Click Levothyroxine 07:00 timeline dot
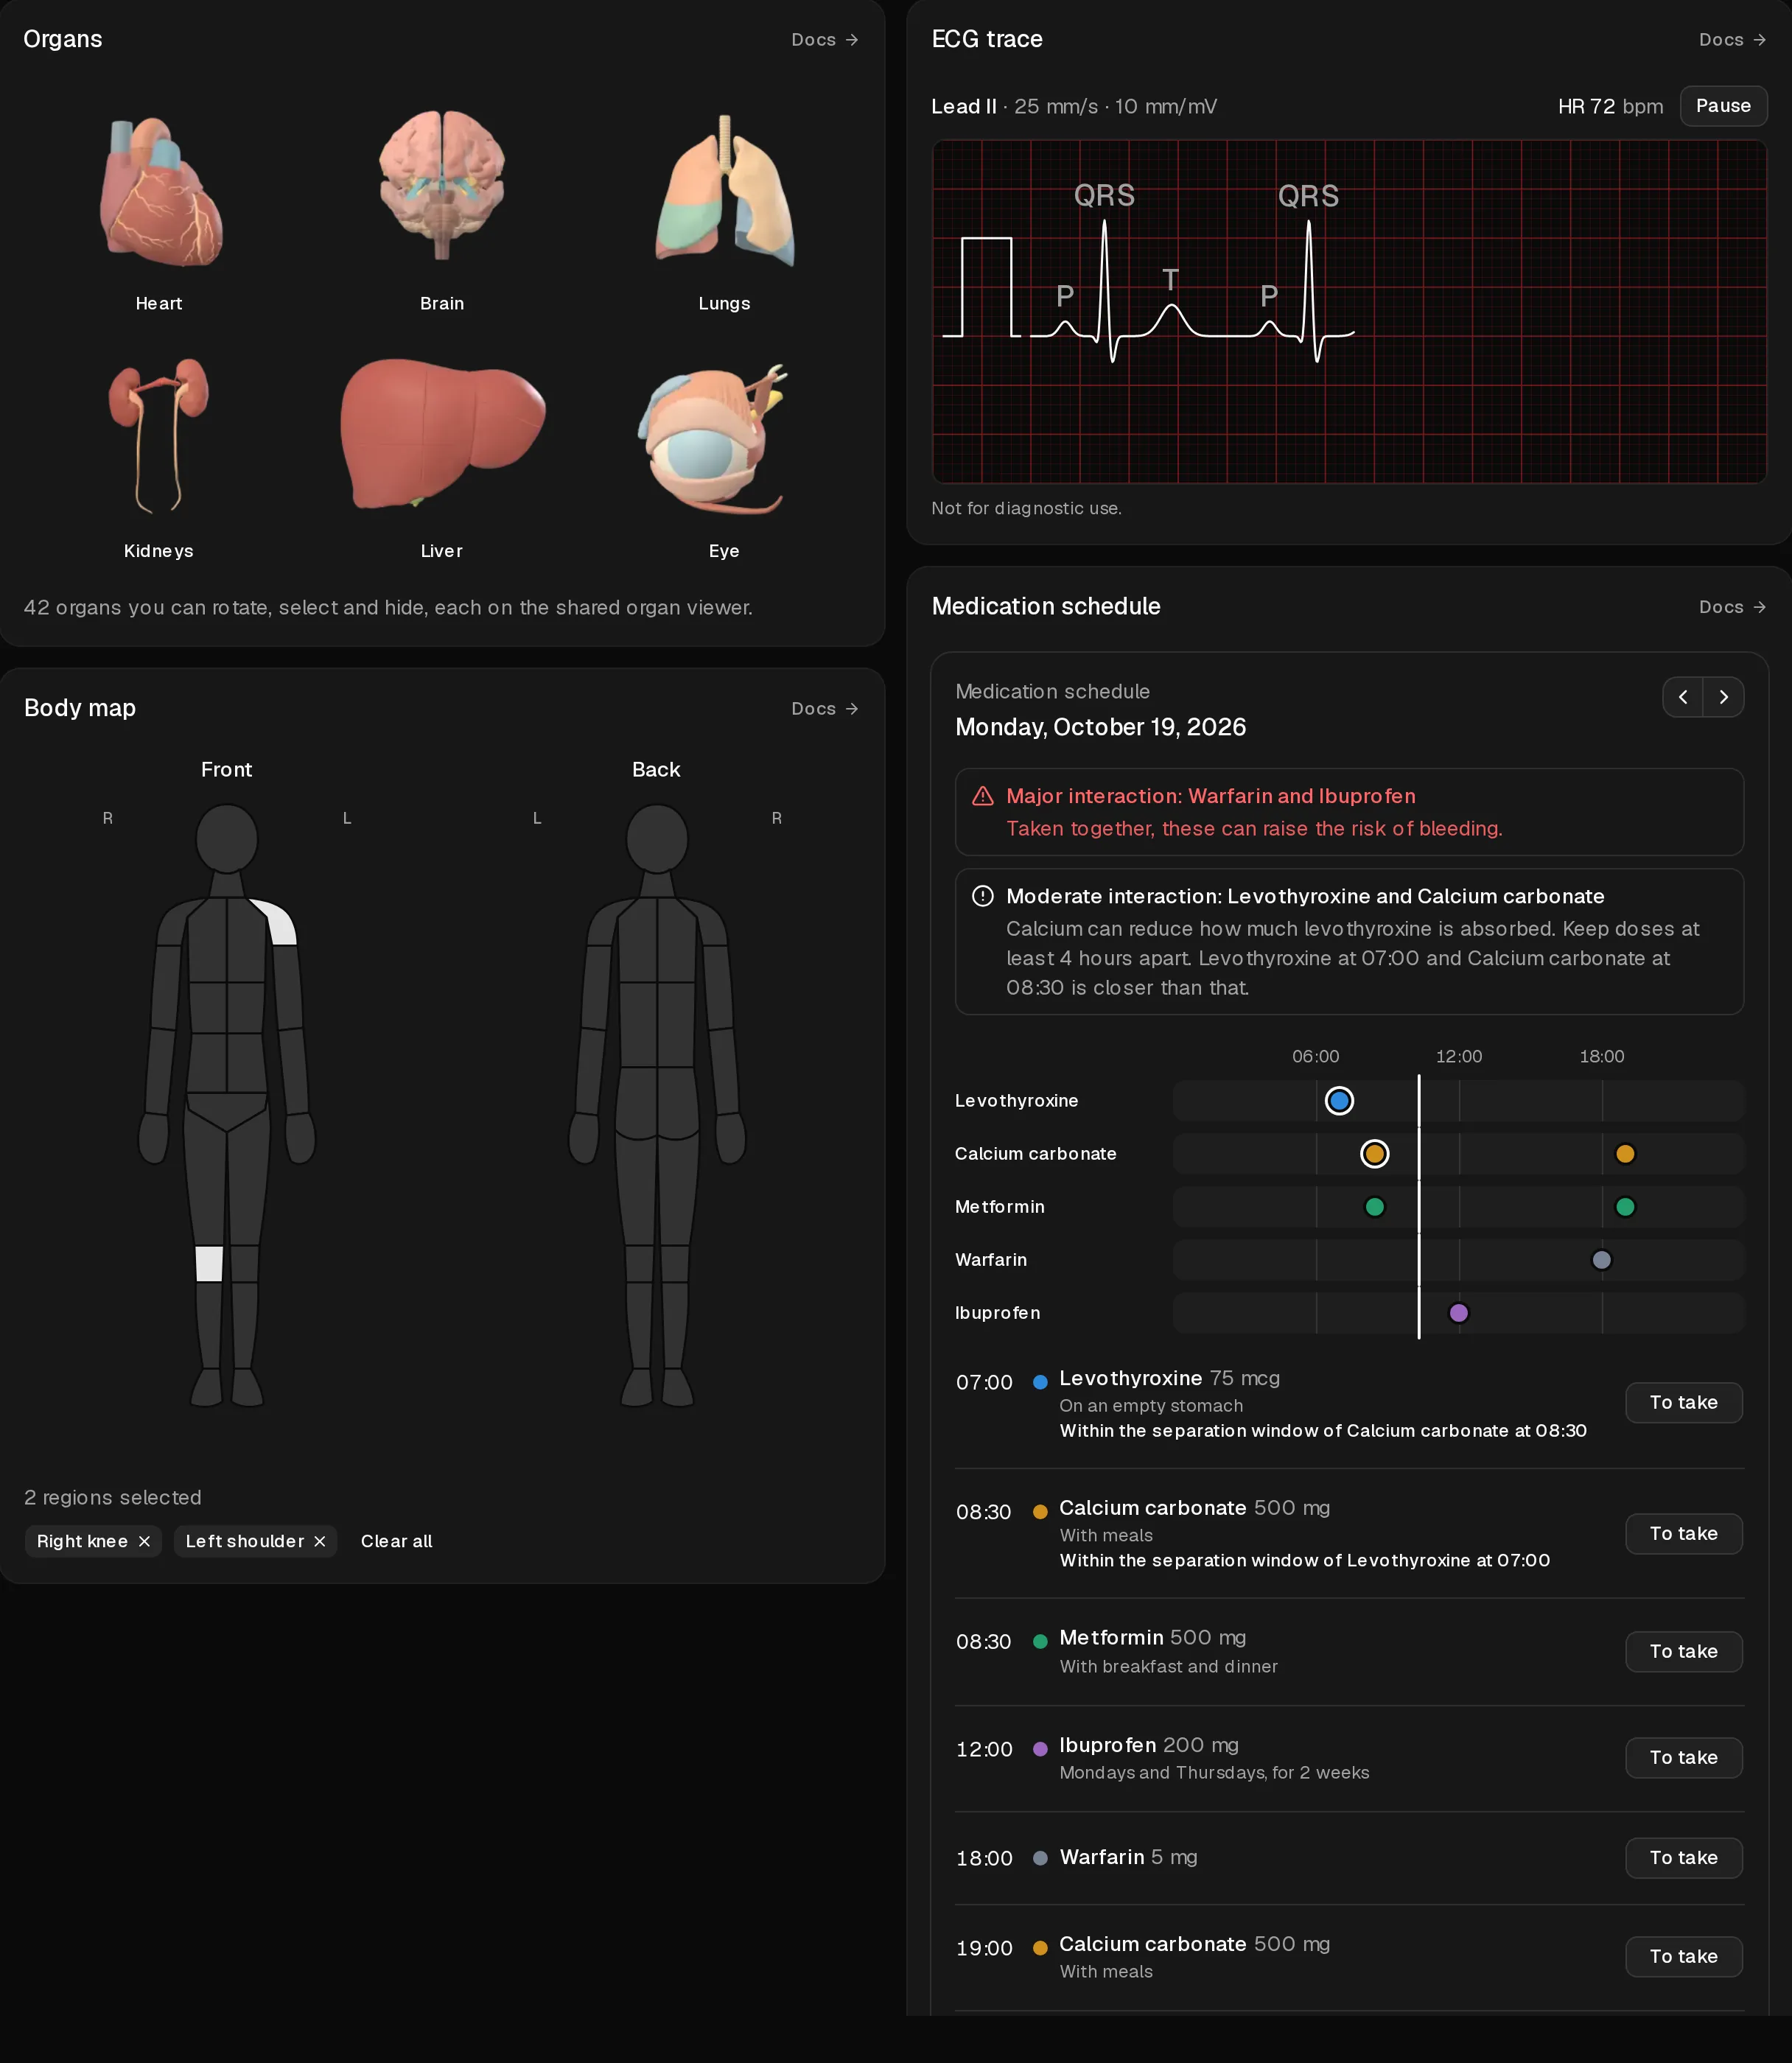1792x2063 pixels. (1339, 1100)
